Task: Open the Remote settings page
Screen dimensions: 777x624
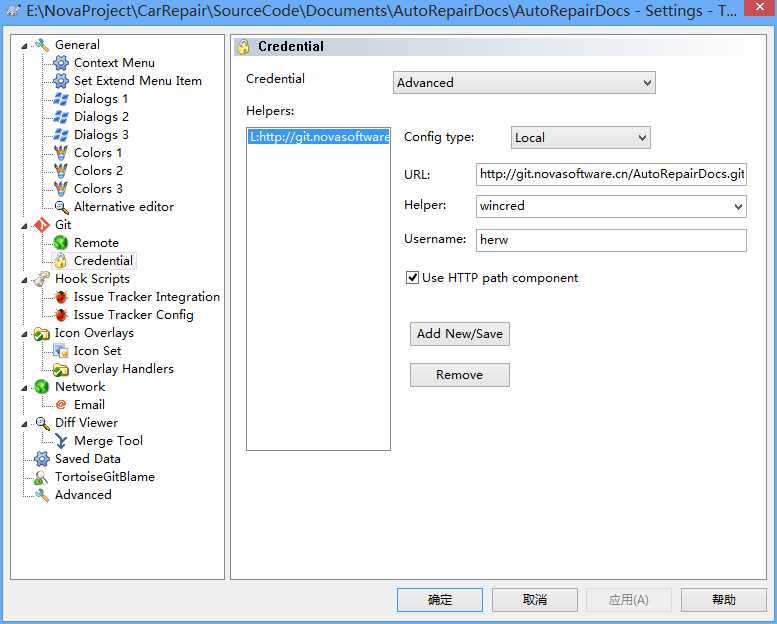Action: click(96, 243)
